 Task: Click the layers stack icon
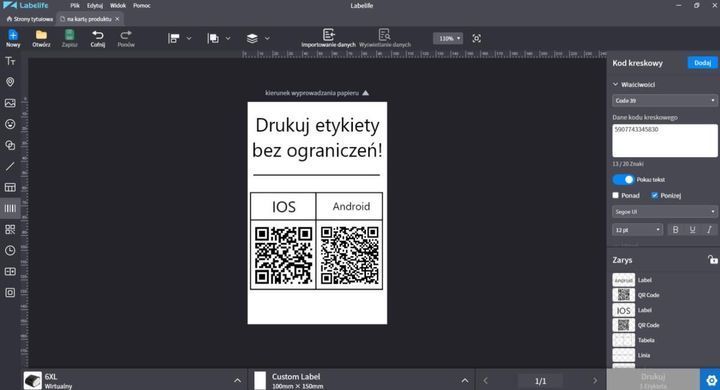click(252, 39)
